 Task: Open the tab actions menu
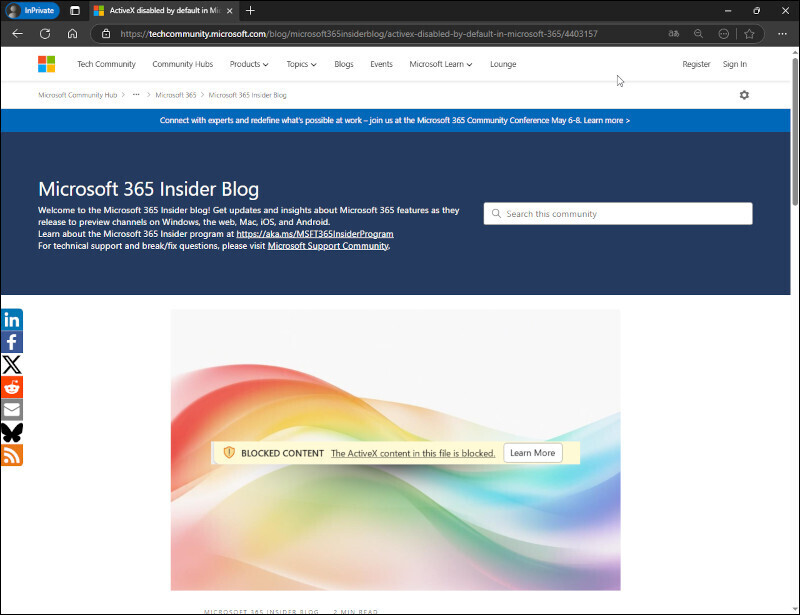75,11
